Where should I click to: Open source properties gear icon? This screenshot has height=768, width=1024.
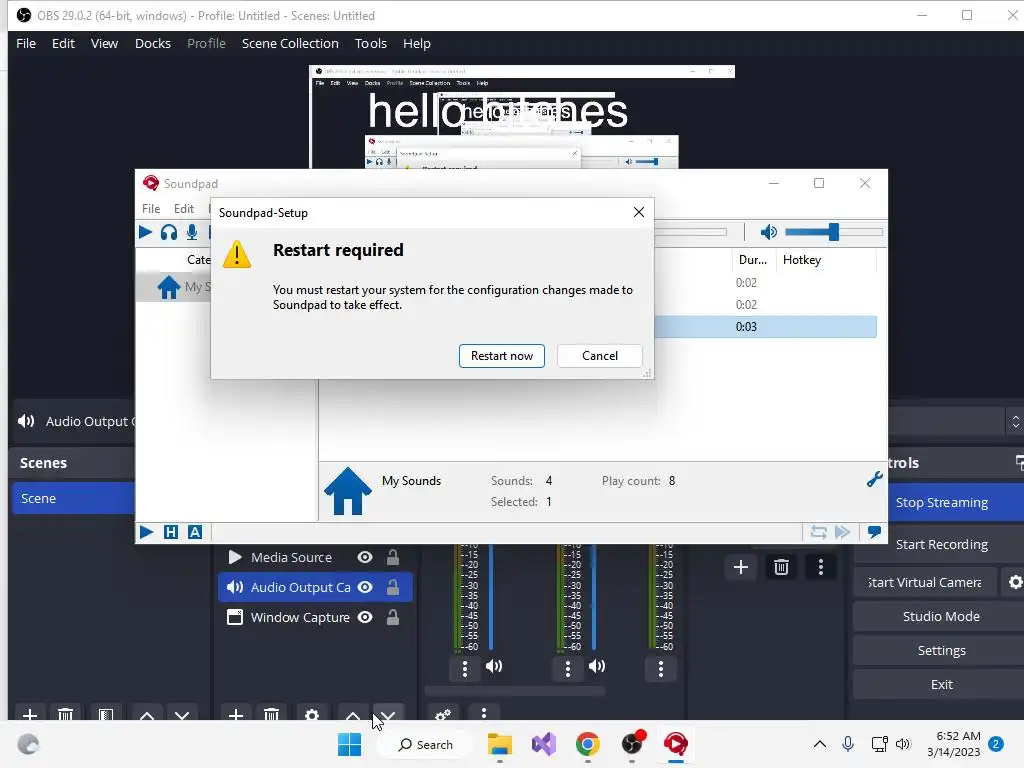(312, 714)
